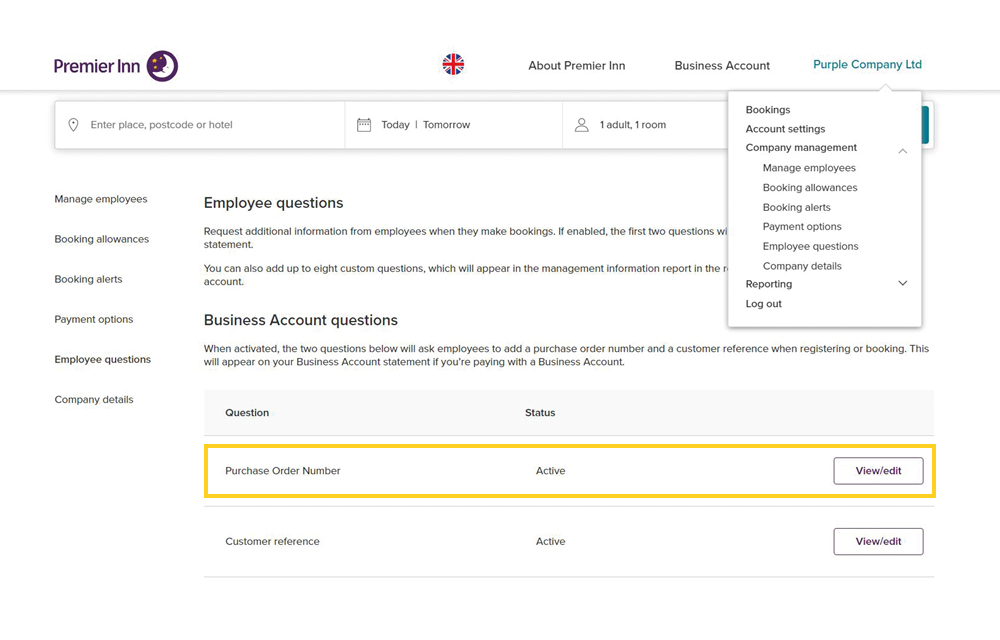The height and width of the screenshot is (640, 1000).
Task: Expand the Reporting submenu chevron
Action: pyautogui.click(x=902, y=283)
